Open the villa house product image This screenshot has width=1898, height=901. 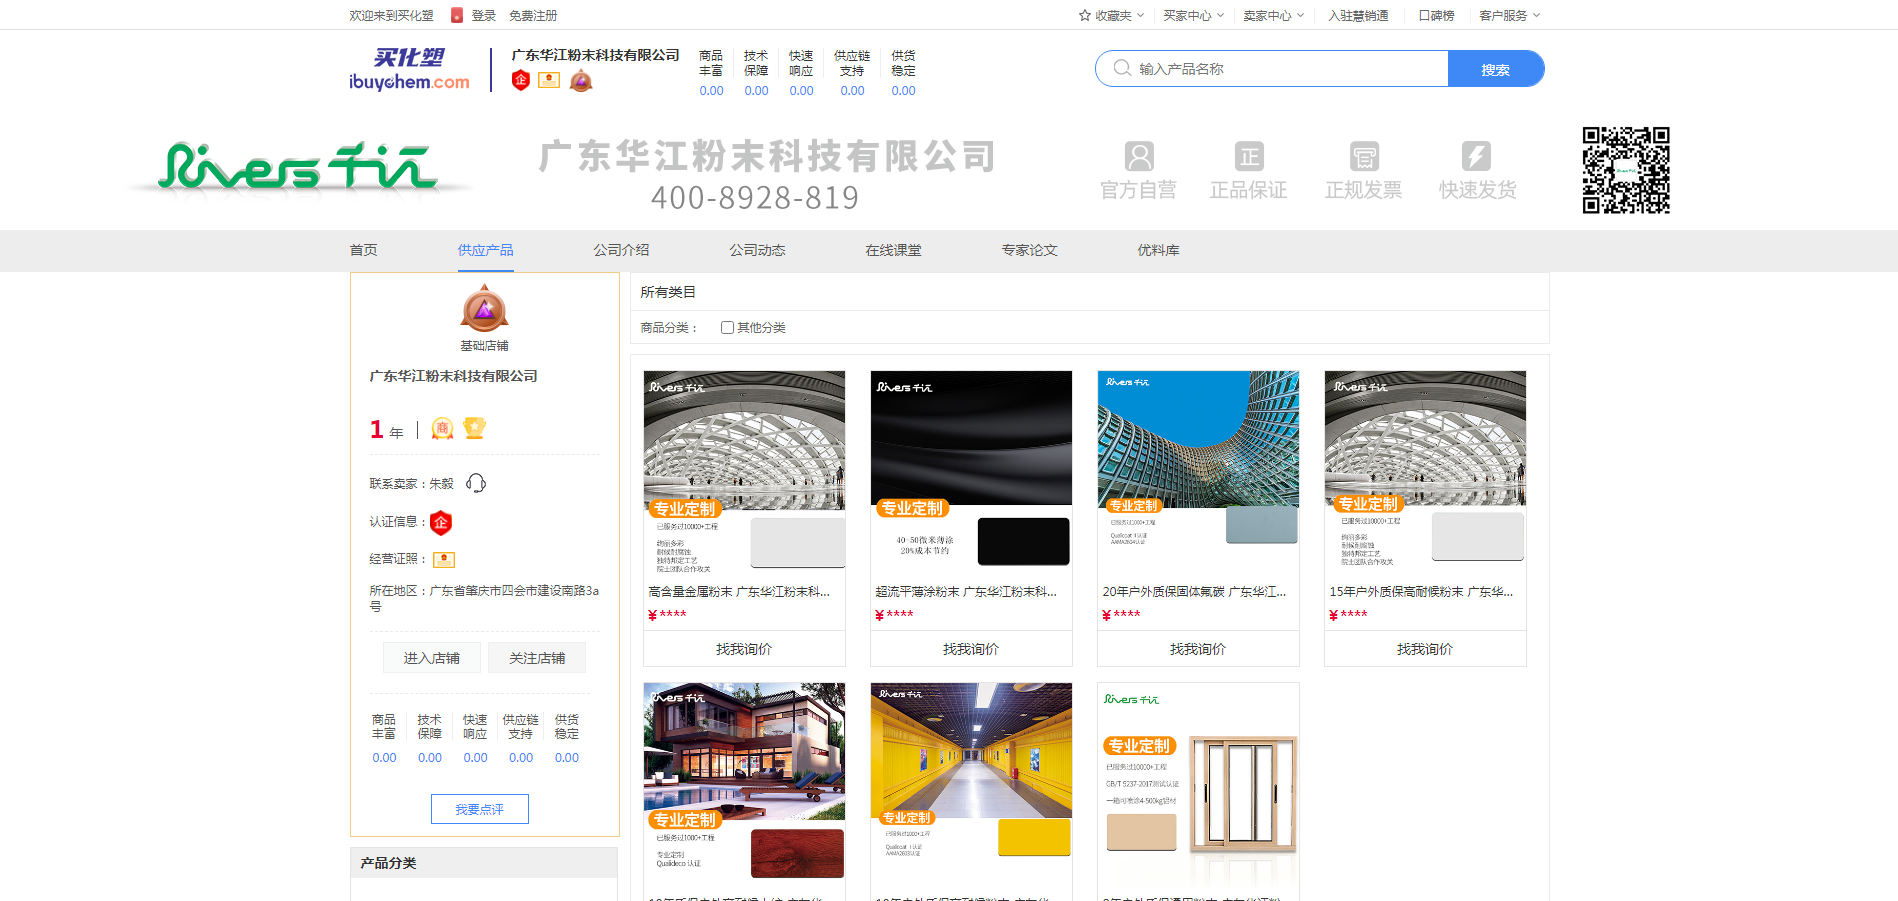coord(744,783)
